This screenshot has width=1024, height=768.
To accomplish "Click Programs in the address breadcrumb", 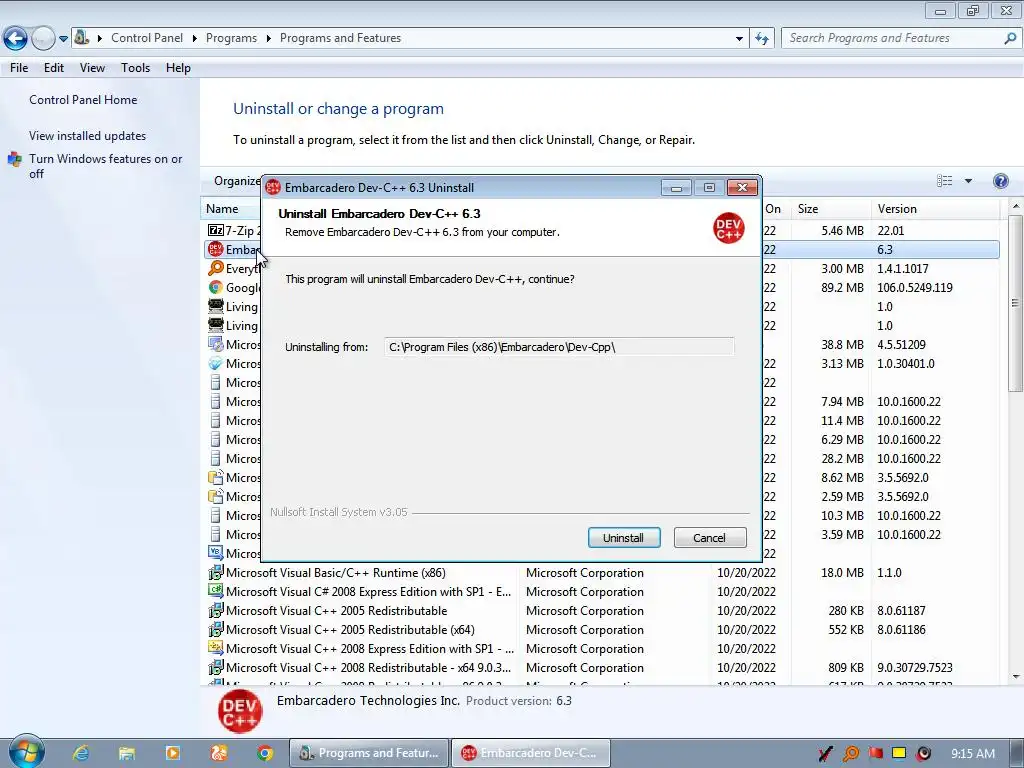I will [x=231, y=38].
